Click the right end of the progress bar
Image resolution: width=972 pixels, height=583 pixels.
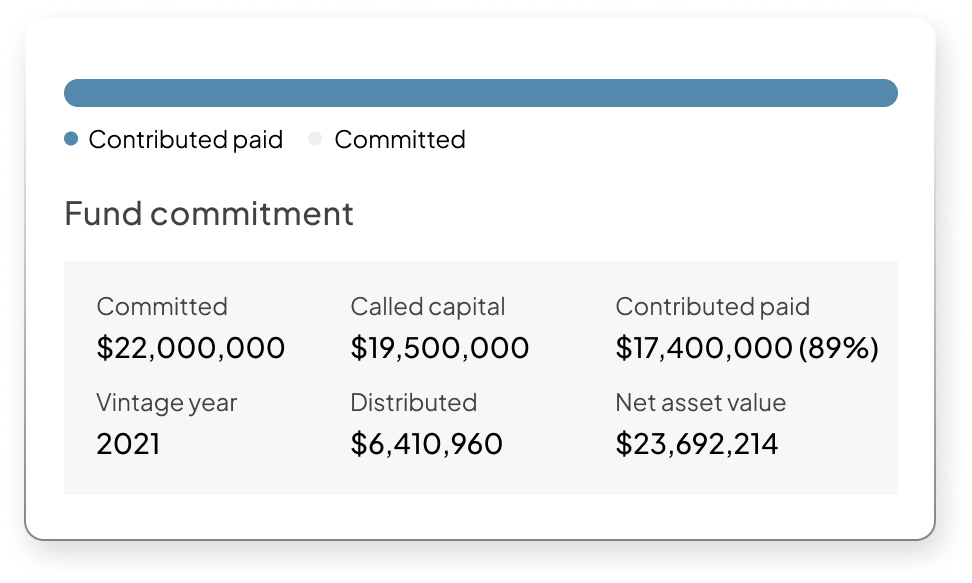tap(886, 93)
